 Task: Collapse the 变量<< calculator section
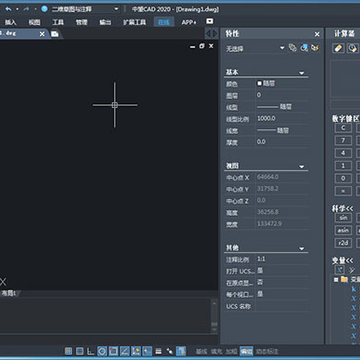point(342,260)
